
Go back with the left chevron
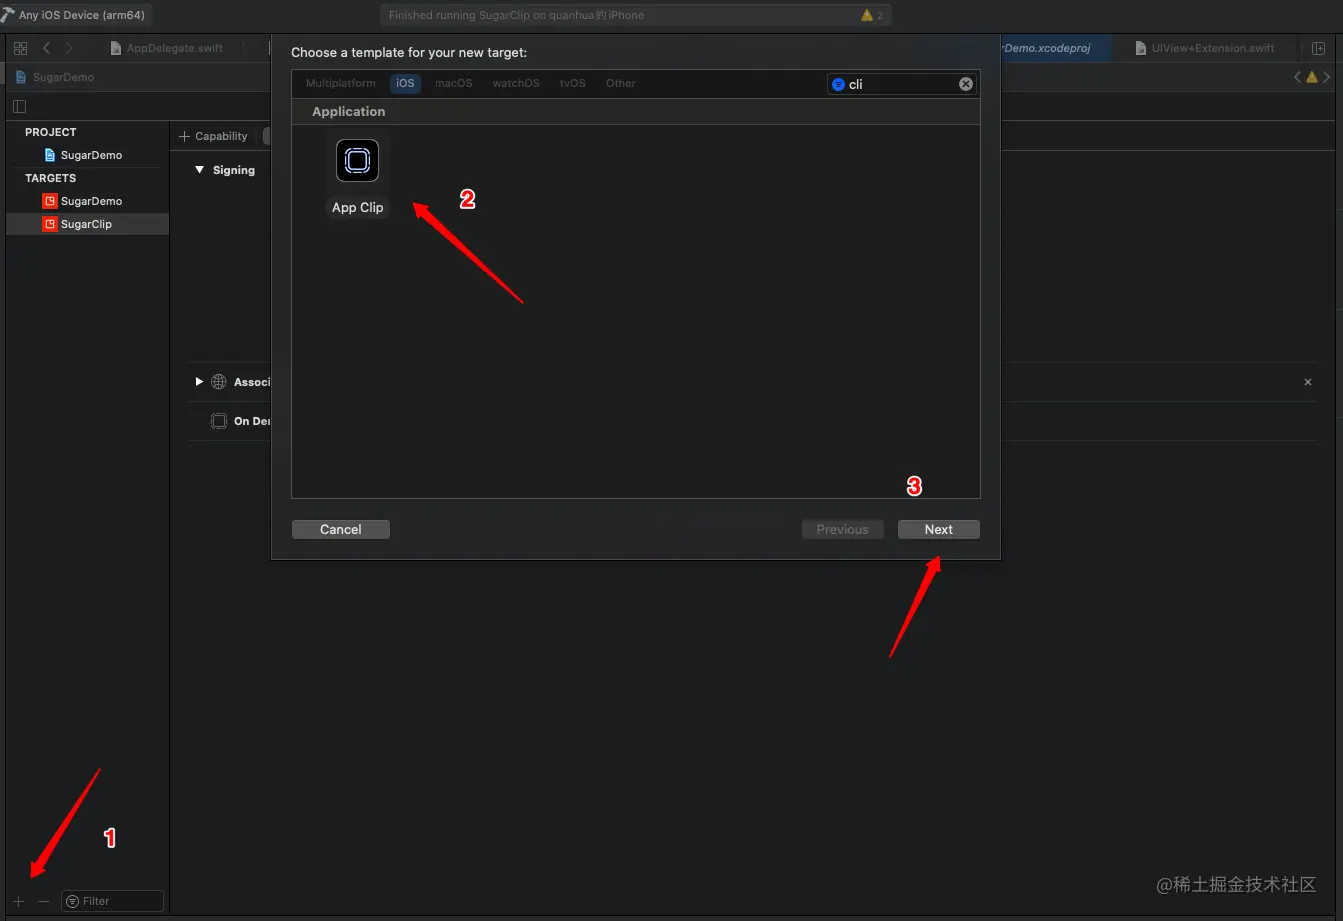[46, 48]
